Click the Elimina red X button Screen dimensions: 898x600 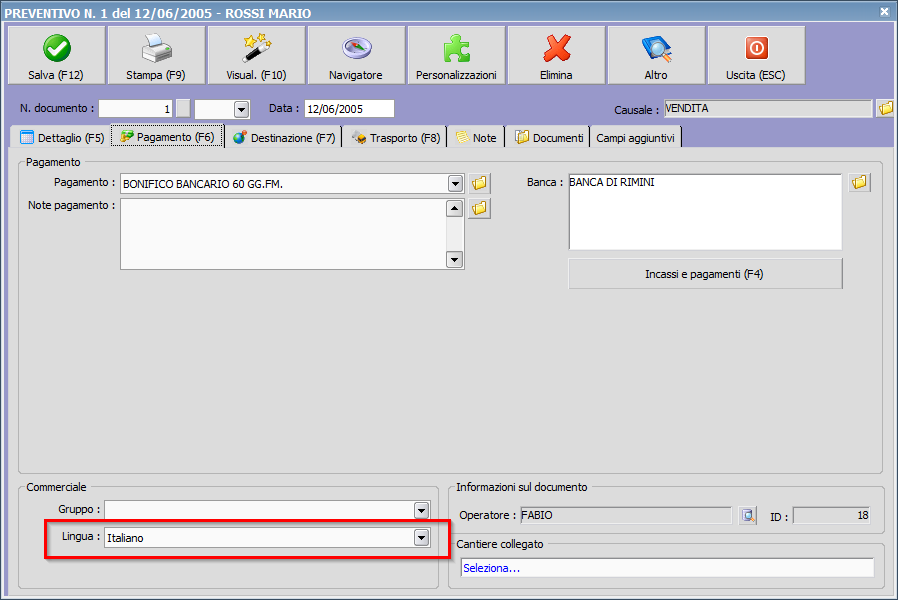click(556, 56)
